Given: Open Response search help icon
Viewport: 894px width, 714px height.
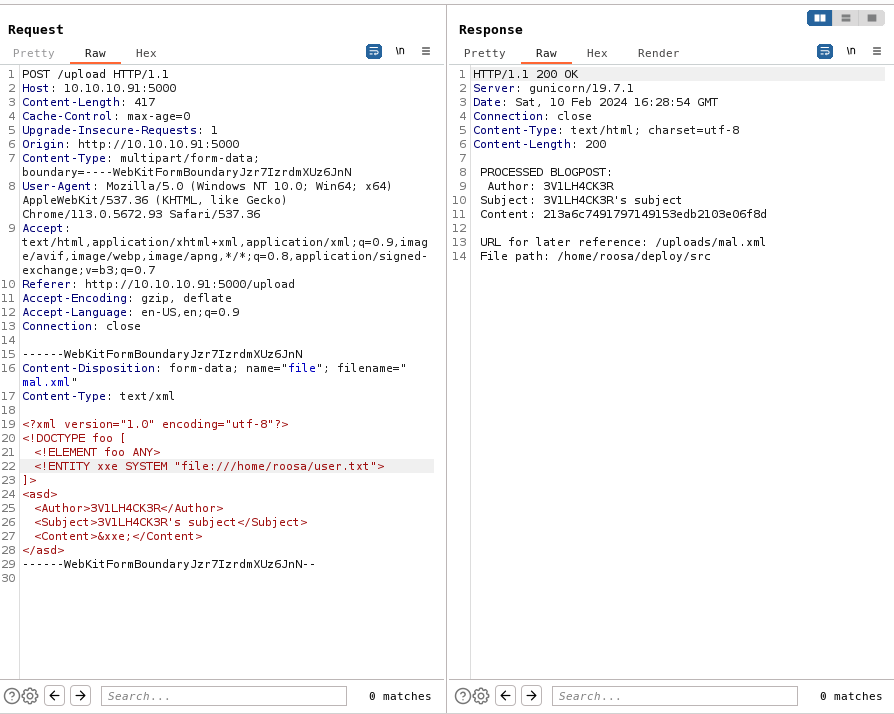Looking at the screenshot, I should 462,696.
